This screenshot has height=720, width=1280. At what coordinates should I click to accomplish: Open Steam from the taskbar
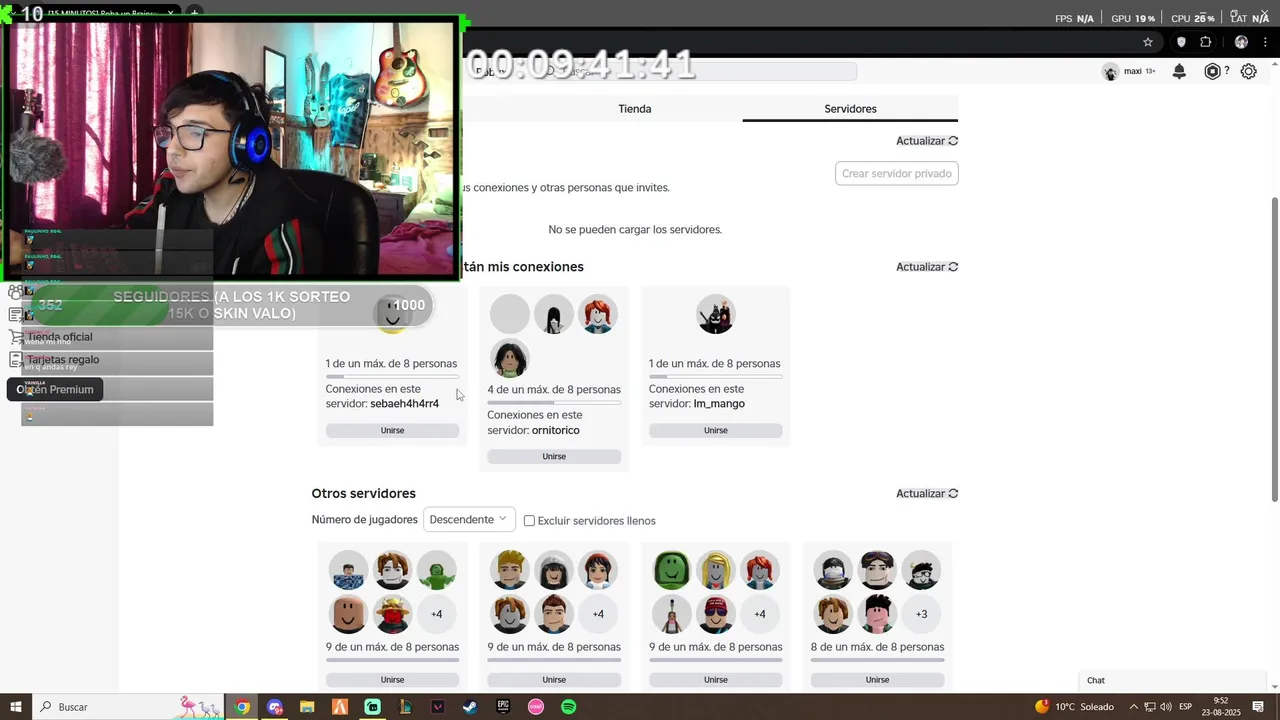pos(470,707)
